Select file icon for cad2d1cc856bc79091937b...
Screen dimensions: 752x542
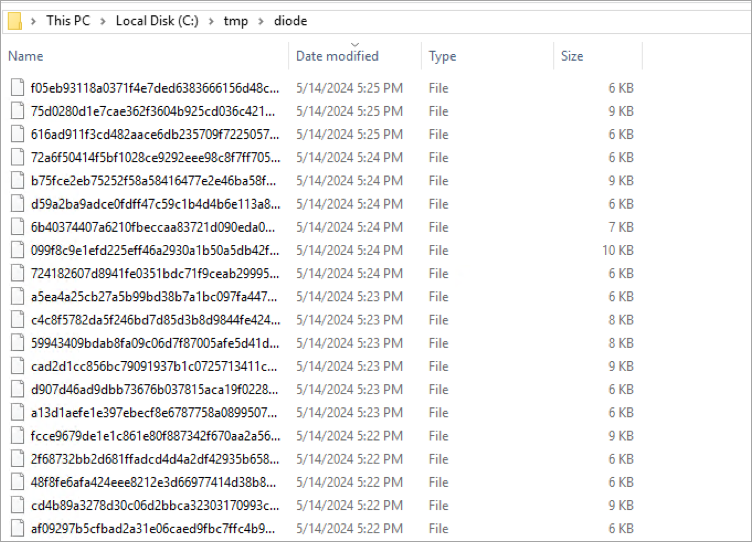click(18, 366)
